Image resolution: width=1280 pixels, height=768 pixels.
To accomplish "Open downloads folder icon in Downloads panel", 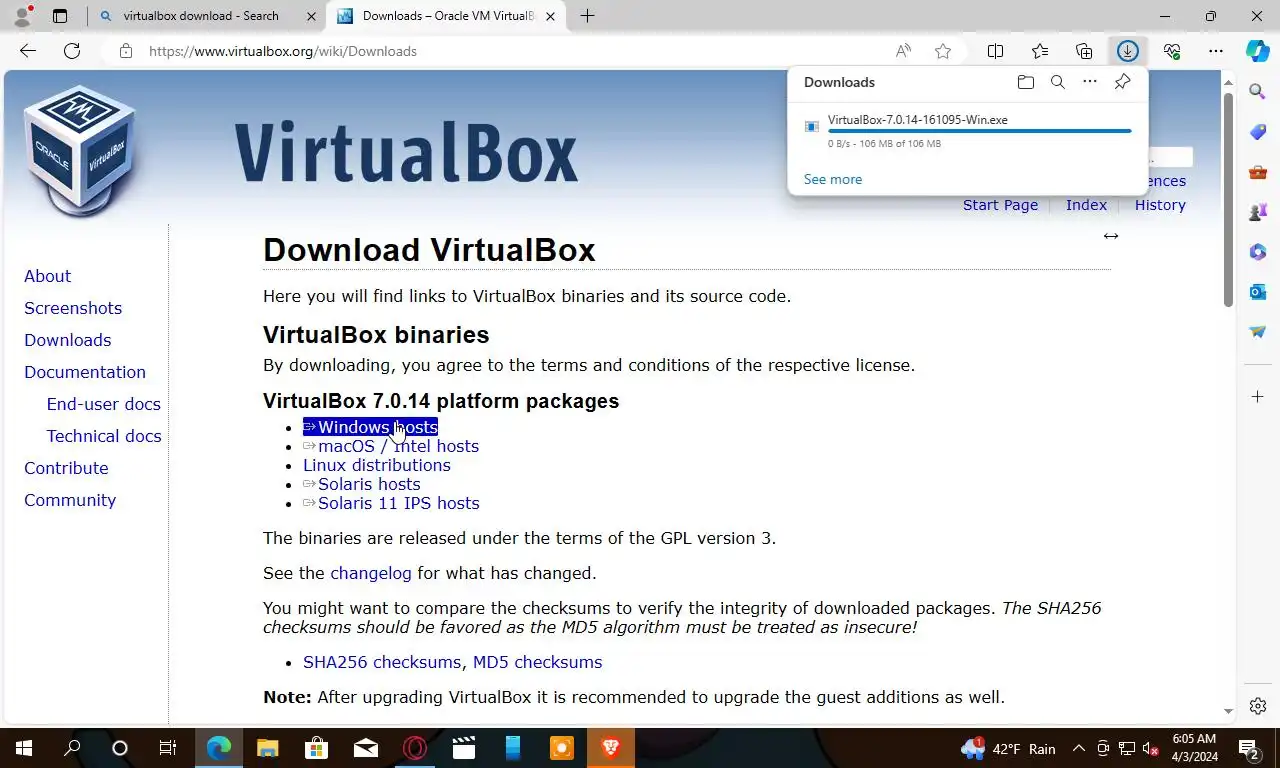I will (1025, 82).
